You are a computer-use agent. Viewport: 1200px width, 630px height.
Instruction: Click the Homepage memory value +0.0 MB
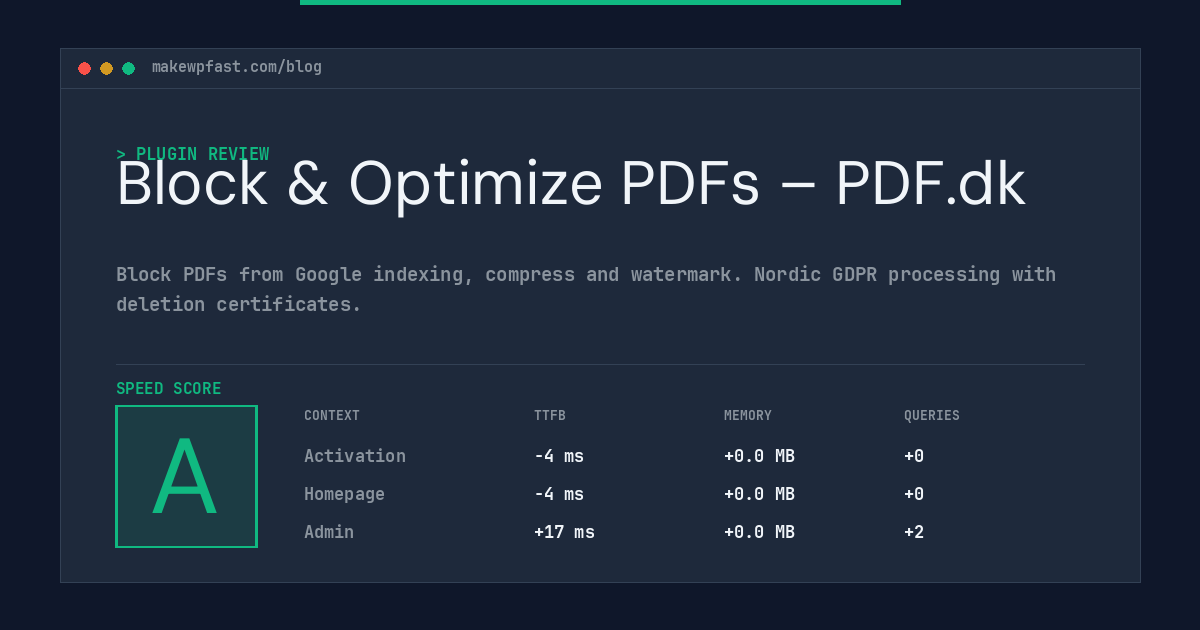759,494
